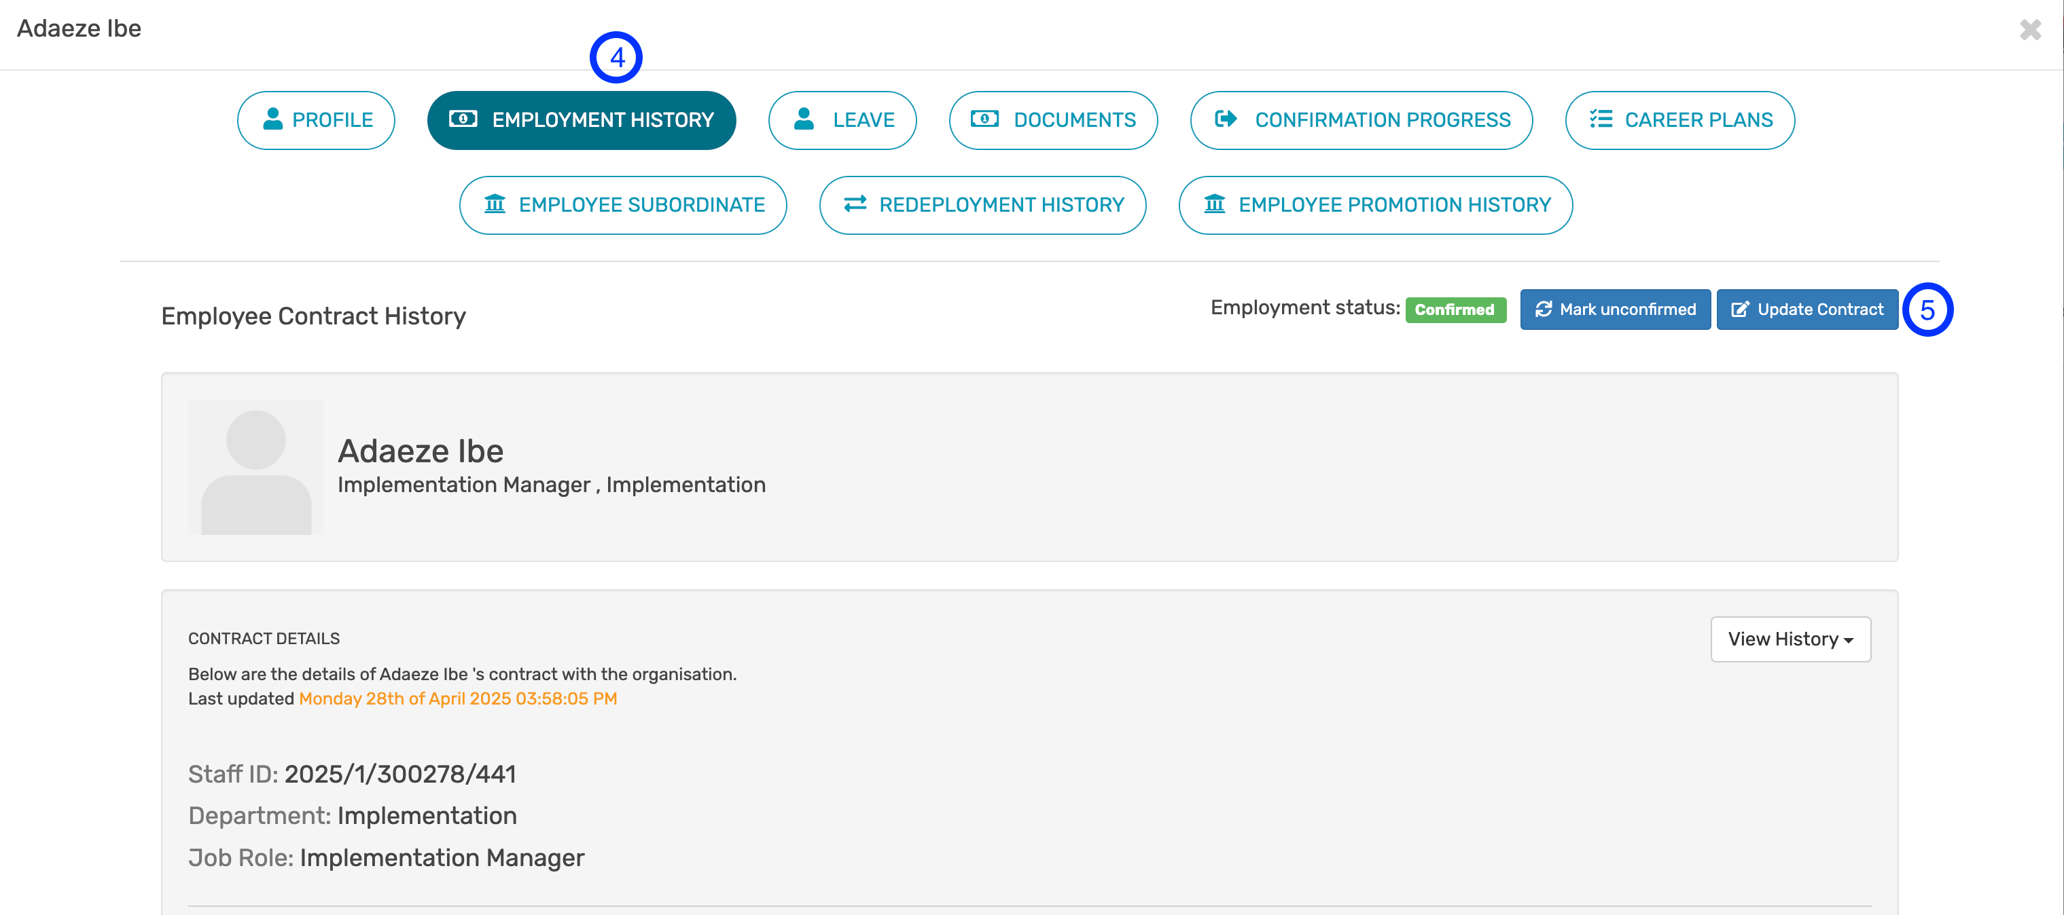Expand the View History dropdown
Screen dimensions: 2064x915
tap(1790, 639)
